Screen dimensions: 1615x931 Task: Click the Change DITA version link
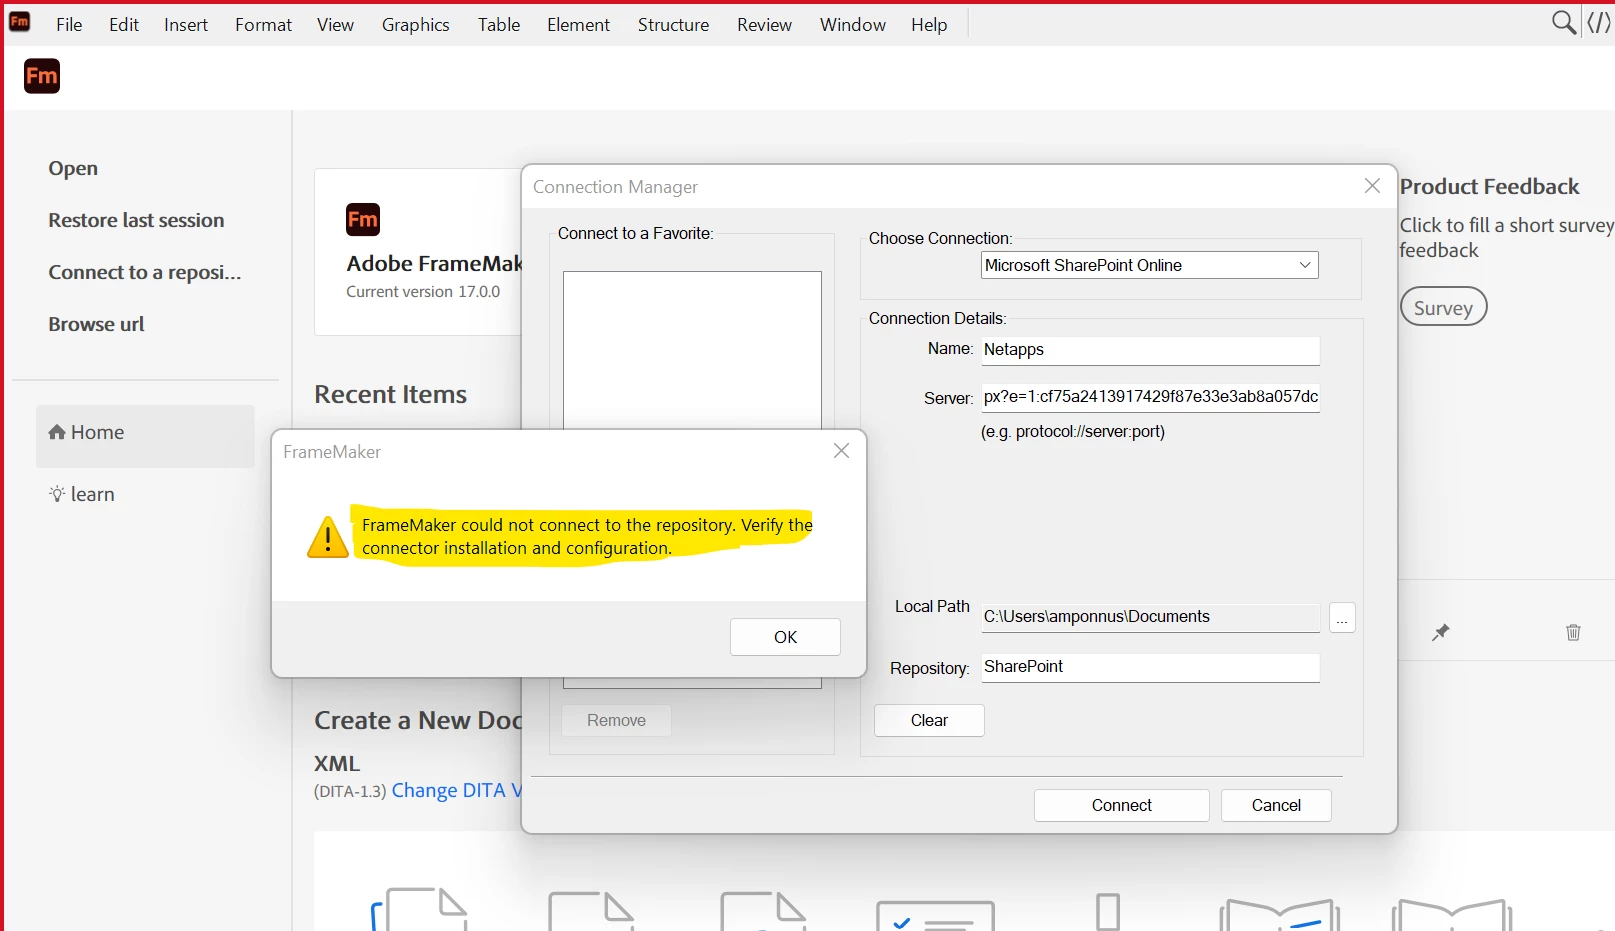(x=456, y=790)
